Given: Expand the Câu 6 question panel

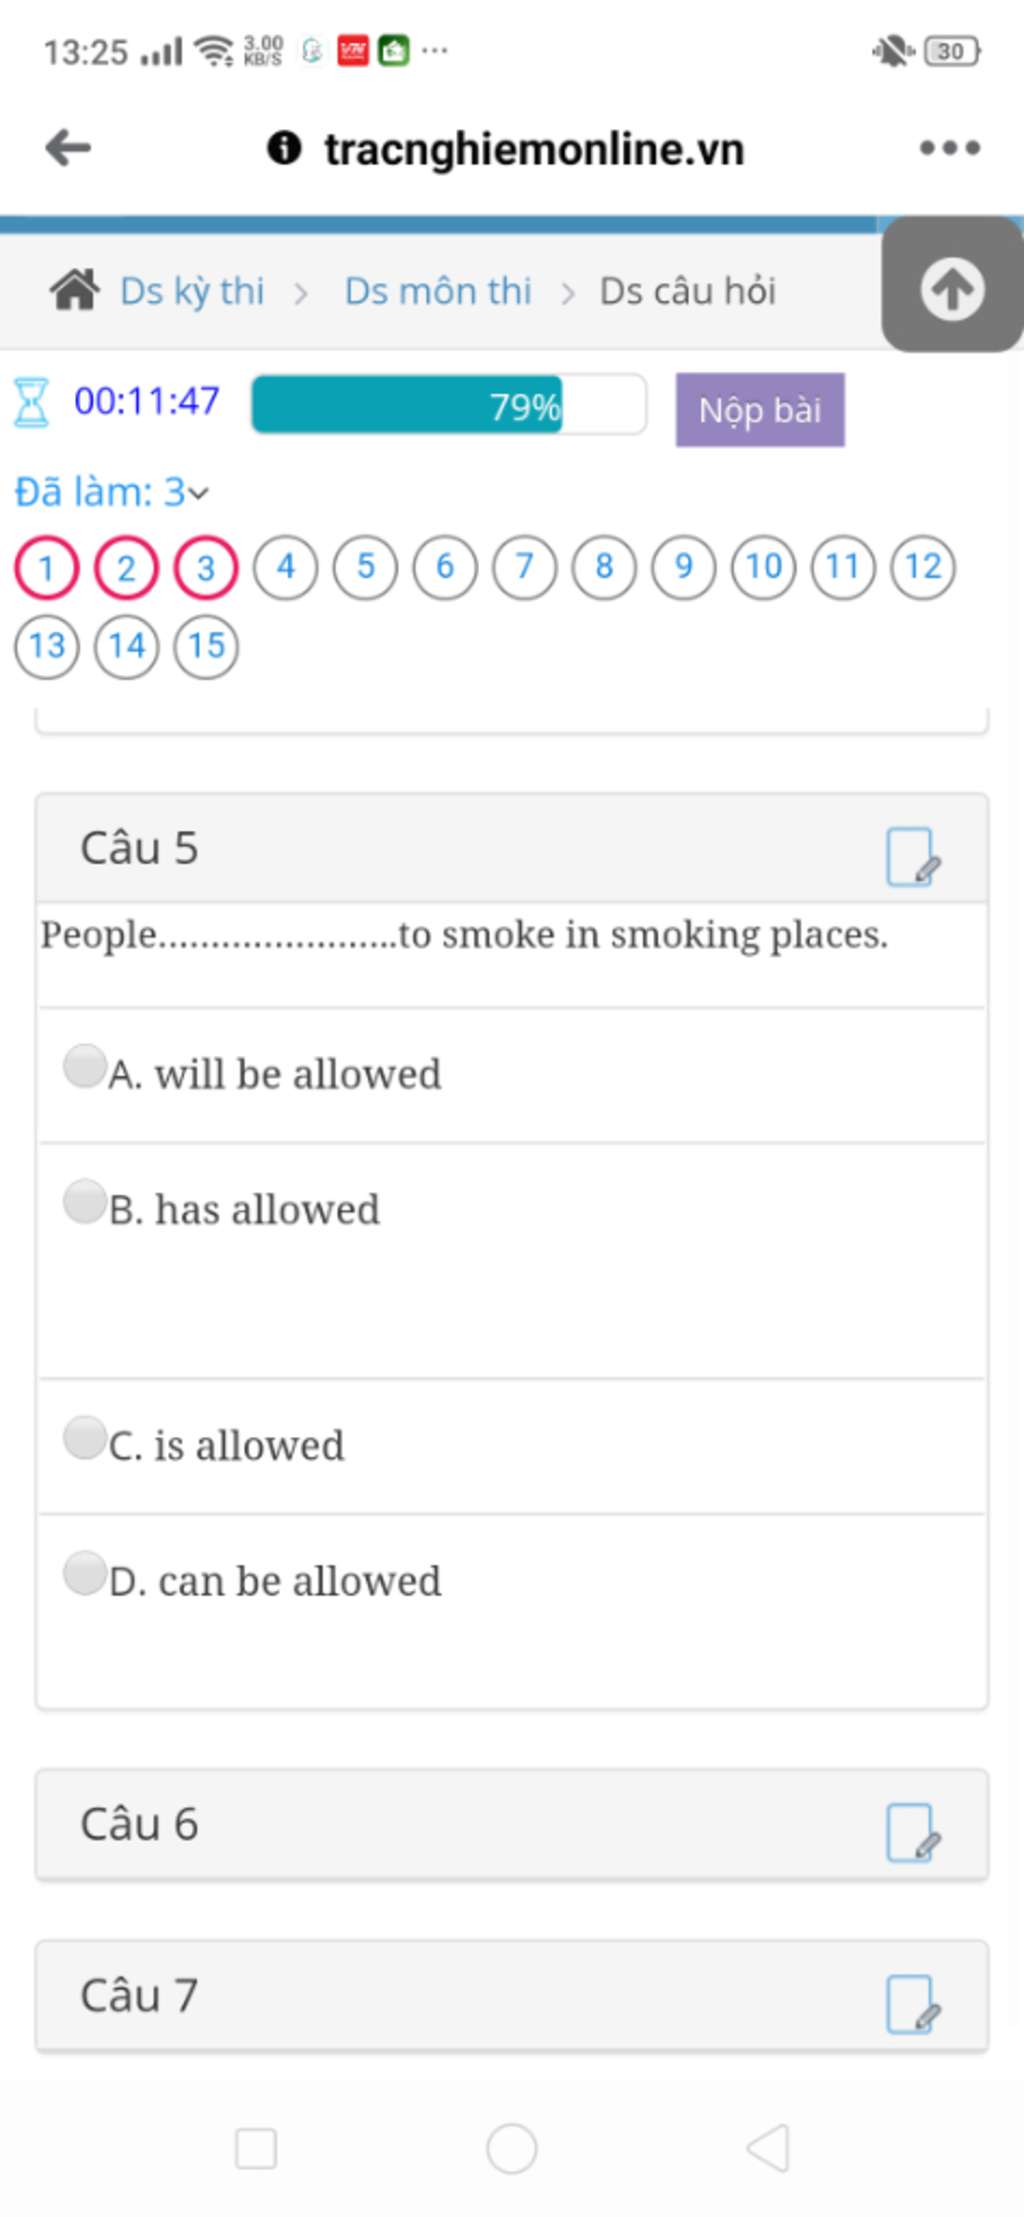Looking at the screenshot, I should (x=512, y=1824).
